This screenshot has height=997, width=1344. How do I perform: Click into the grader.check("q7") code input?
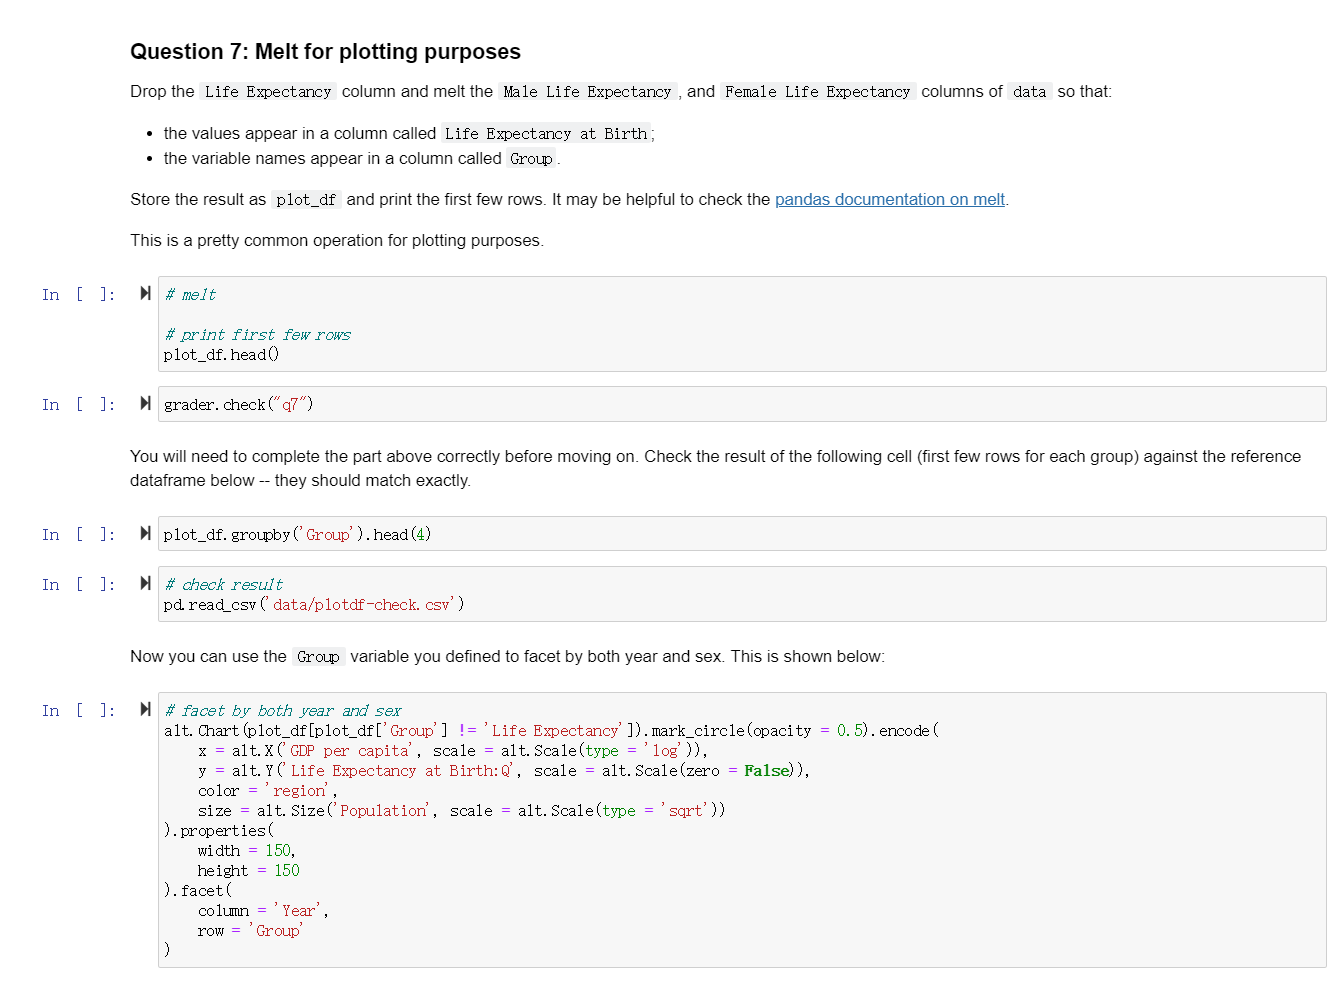coord(238,405)
